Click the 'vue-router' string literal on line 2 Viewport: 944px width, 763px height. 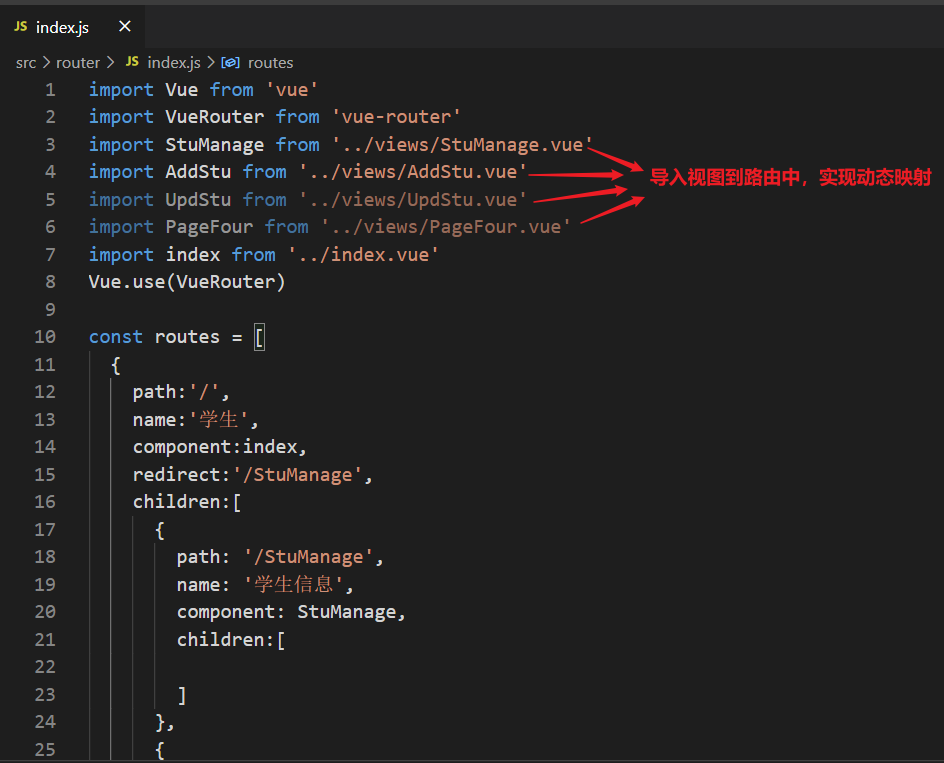coord(397,116)
